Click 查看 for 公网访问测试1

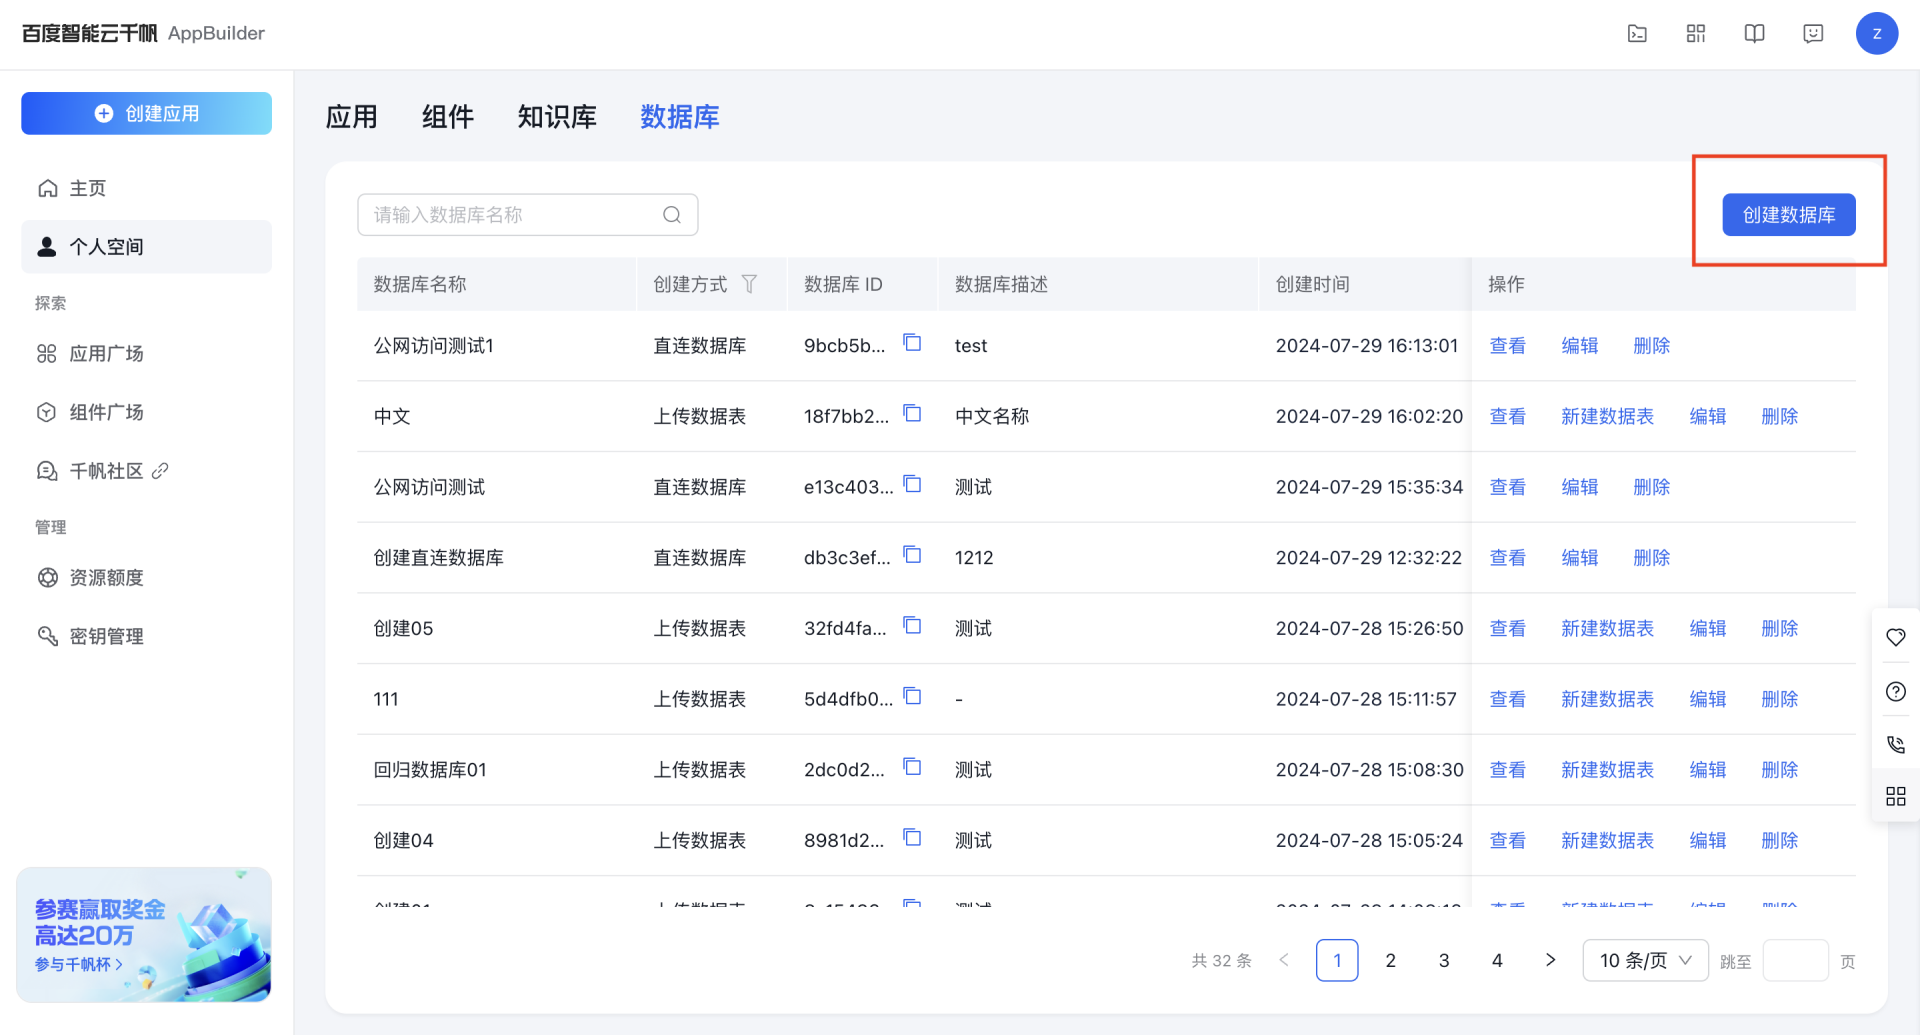click(1508, 346)
